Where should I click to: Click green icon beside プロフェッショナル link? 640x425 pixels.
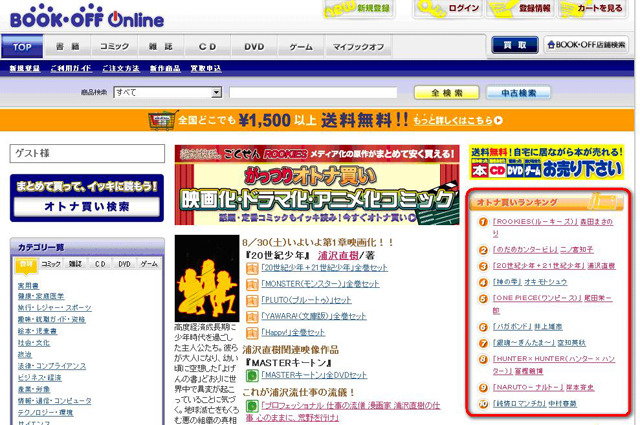coord(252,406)
